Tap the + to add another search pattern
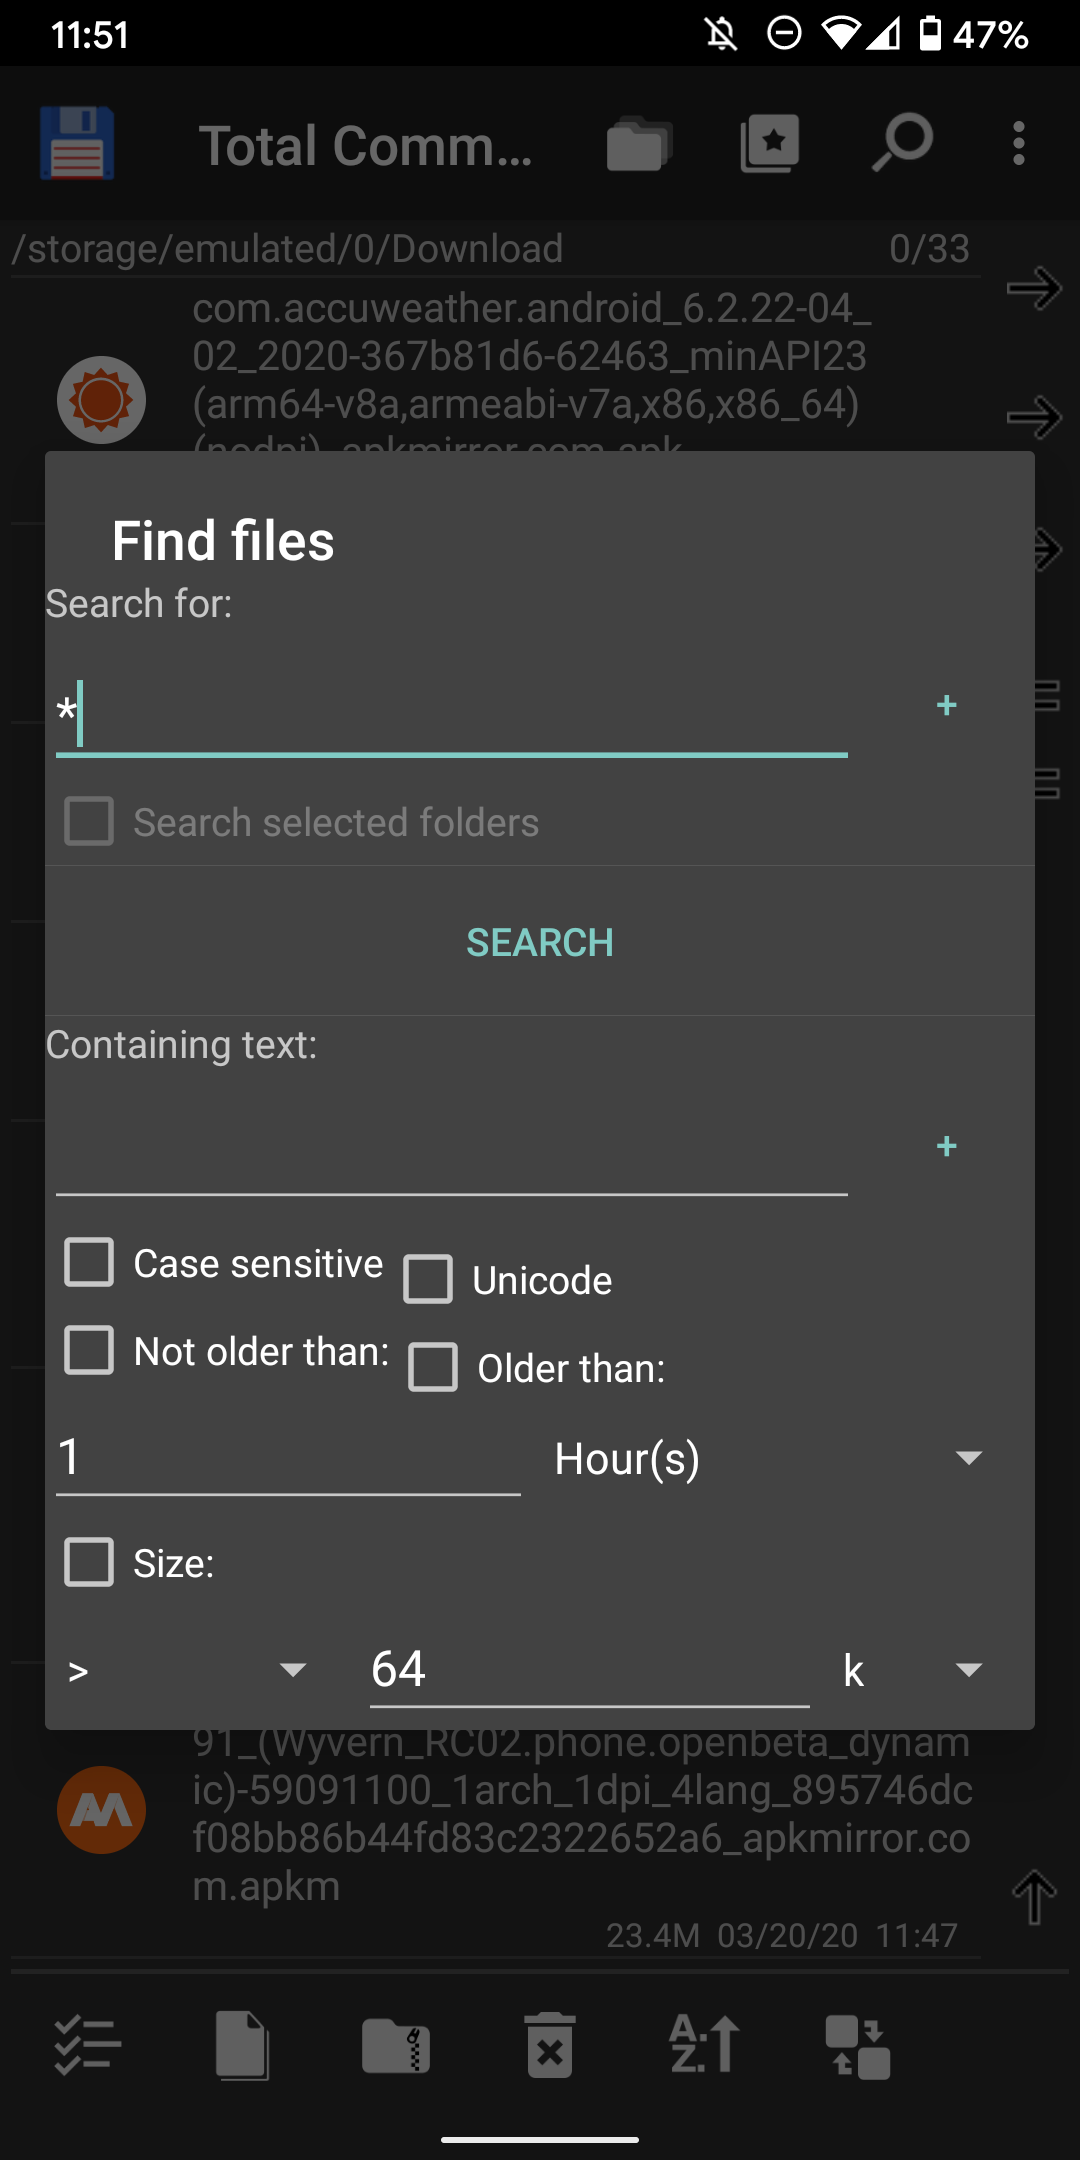 point(946,705)
